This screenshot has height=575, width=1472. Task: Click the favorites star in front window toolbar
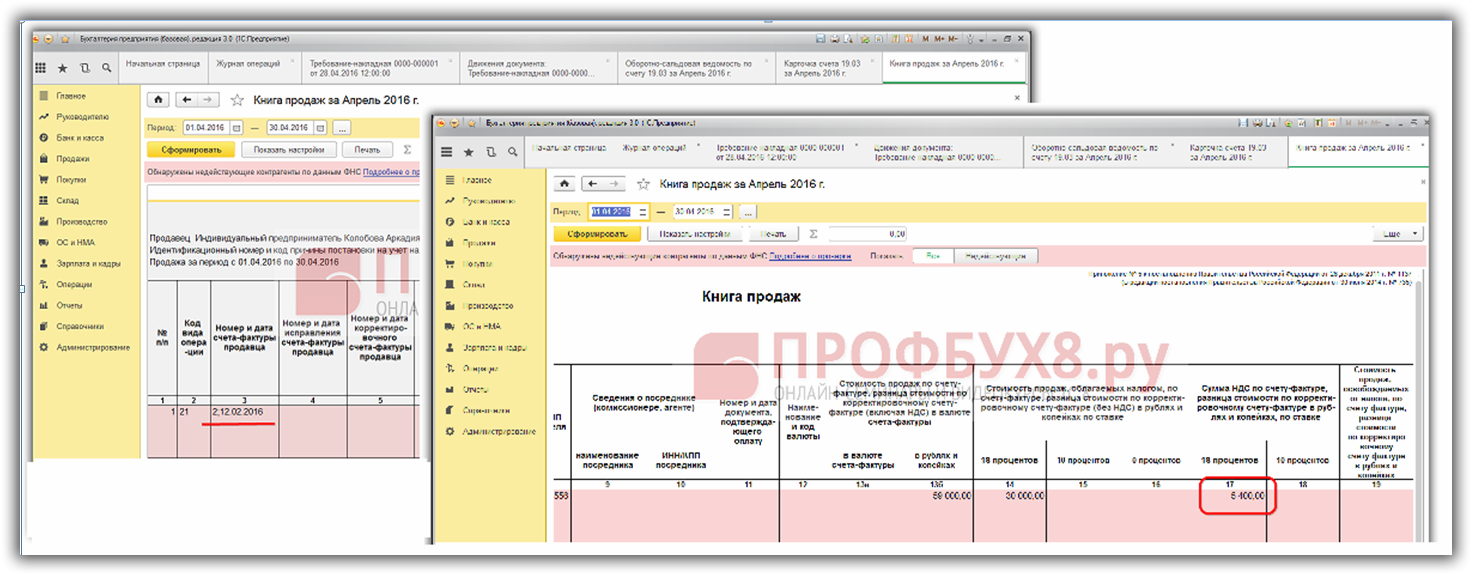pyautogui.click(x=469, y=152)
